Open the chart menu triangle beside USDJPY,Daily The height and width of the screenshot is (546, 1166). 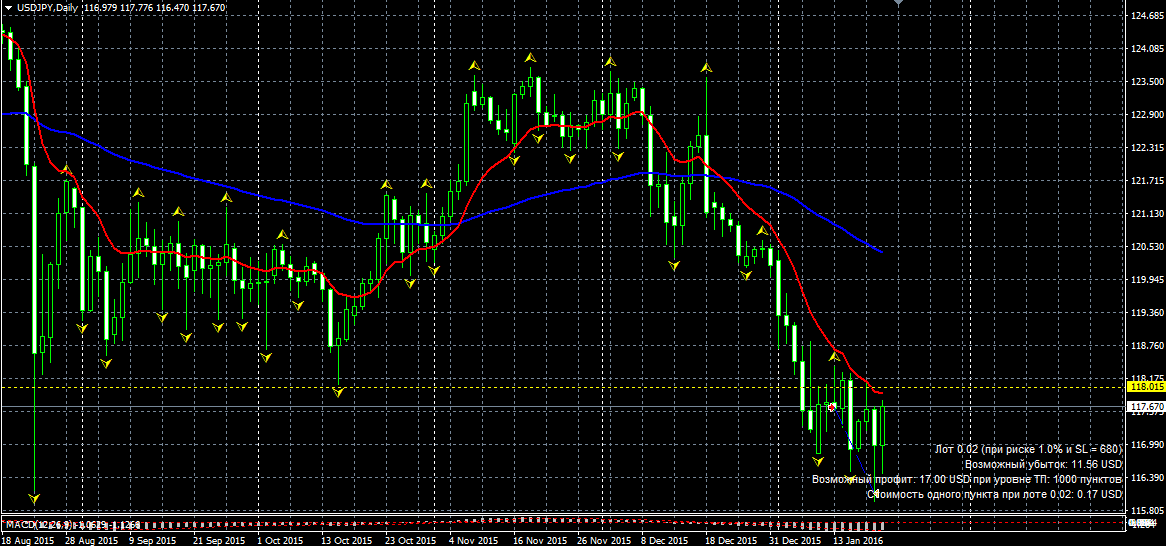click(7, 7)
